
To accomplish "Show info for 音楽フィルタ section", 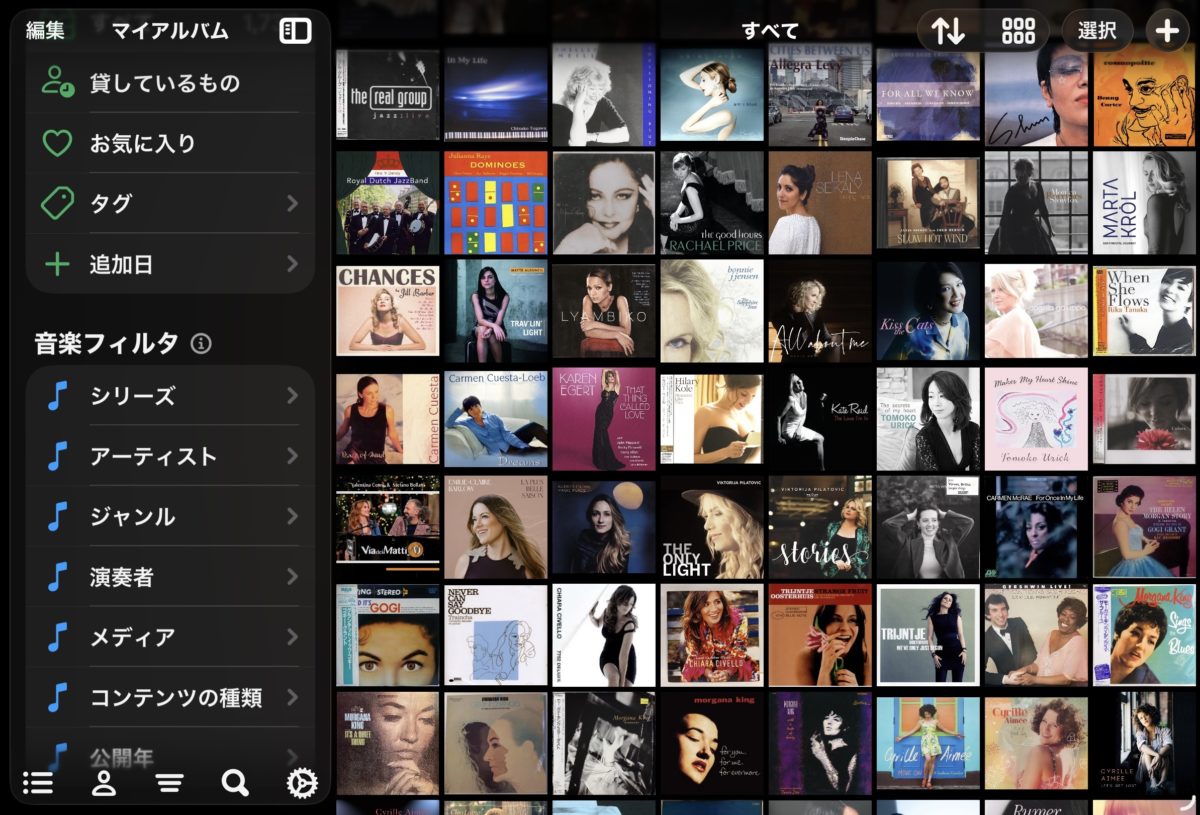I will click(201, 344).
